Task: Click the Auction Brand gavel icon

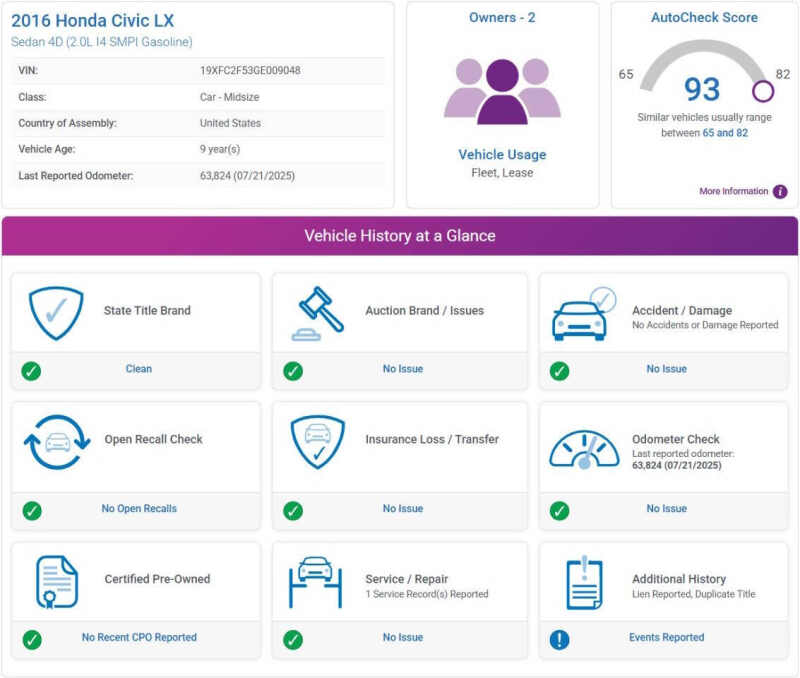Action: 318,313
